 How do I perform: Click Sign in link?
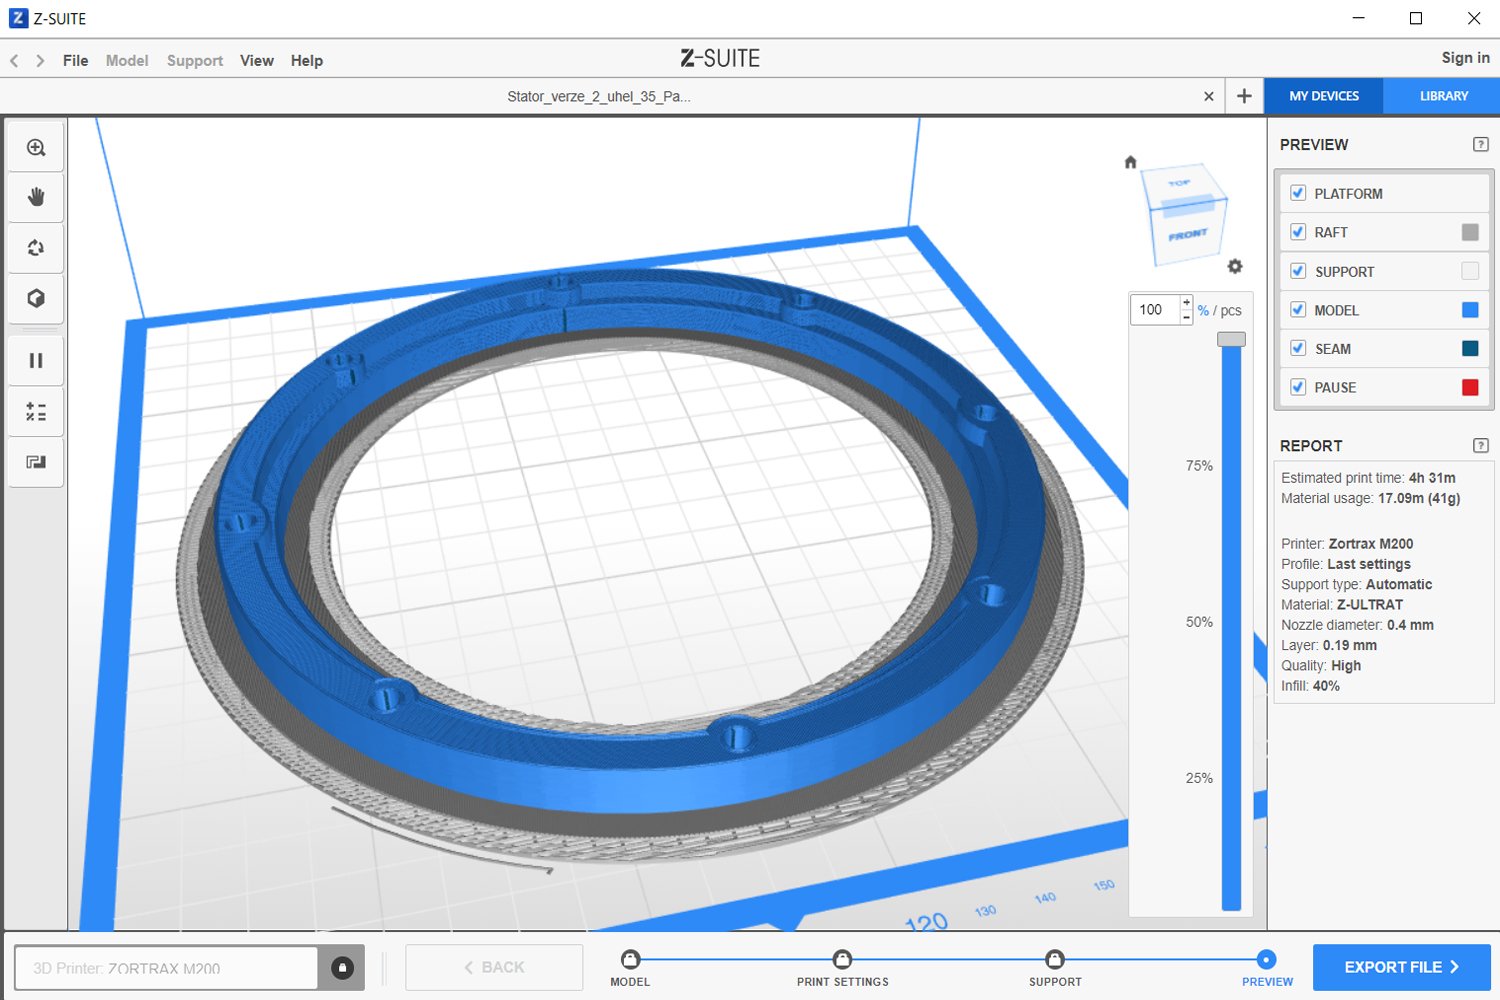coord(1465,58)
